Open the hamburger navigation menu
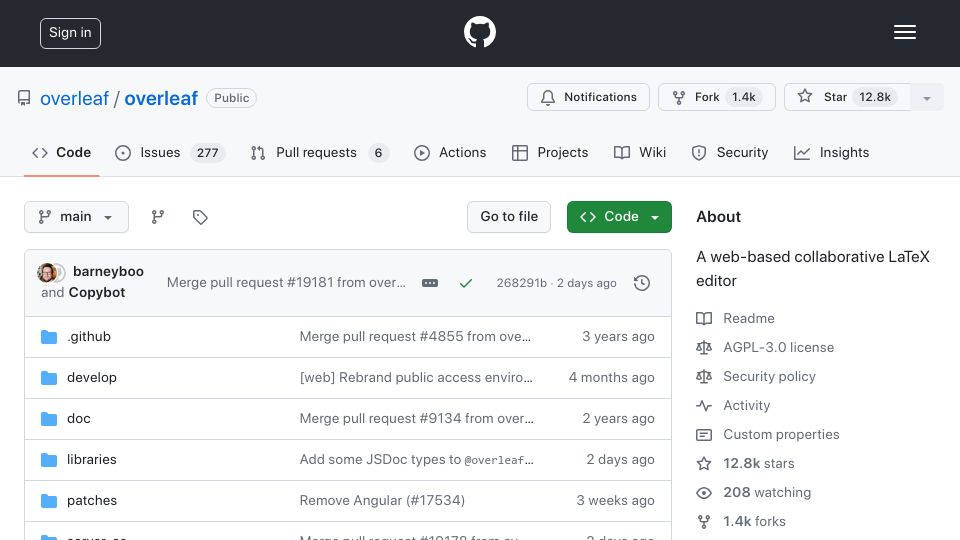 [904, 32]
